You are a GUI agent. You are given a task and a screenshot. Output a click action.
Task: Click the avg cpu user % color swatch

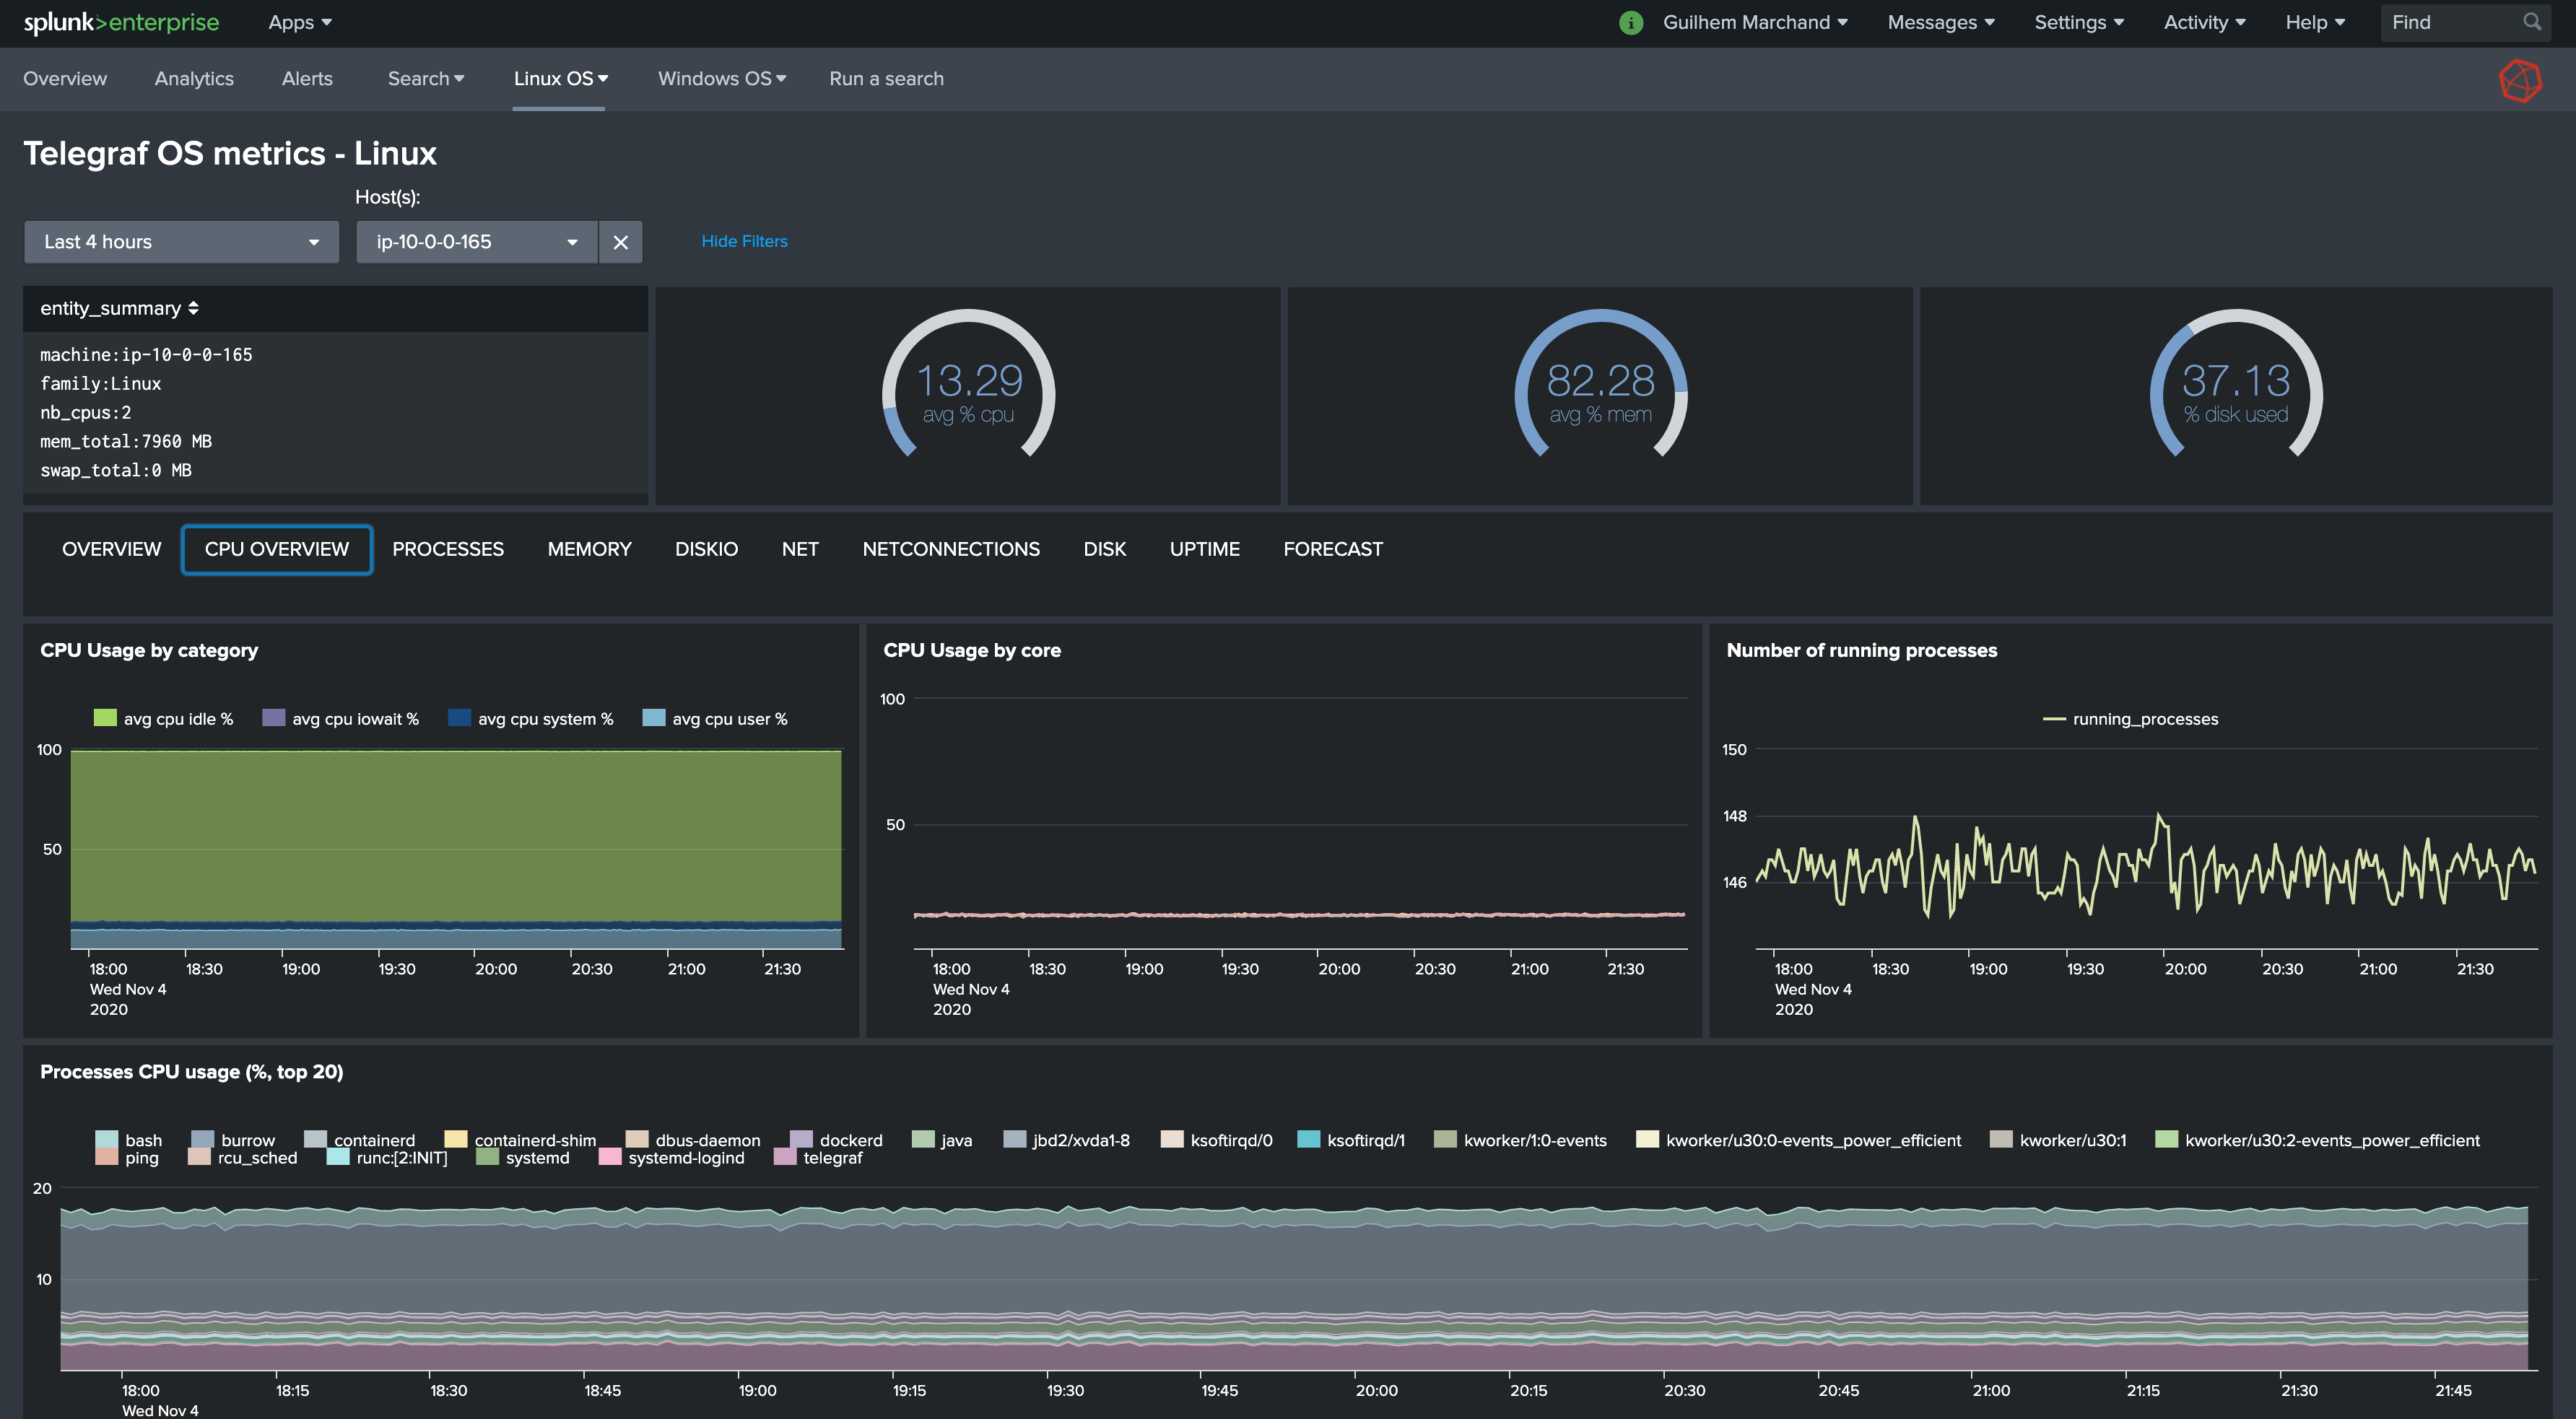pyautogui.click(x=654, y=718)
